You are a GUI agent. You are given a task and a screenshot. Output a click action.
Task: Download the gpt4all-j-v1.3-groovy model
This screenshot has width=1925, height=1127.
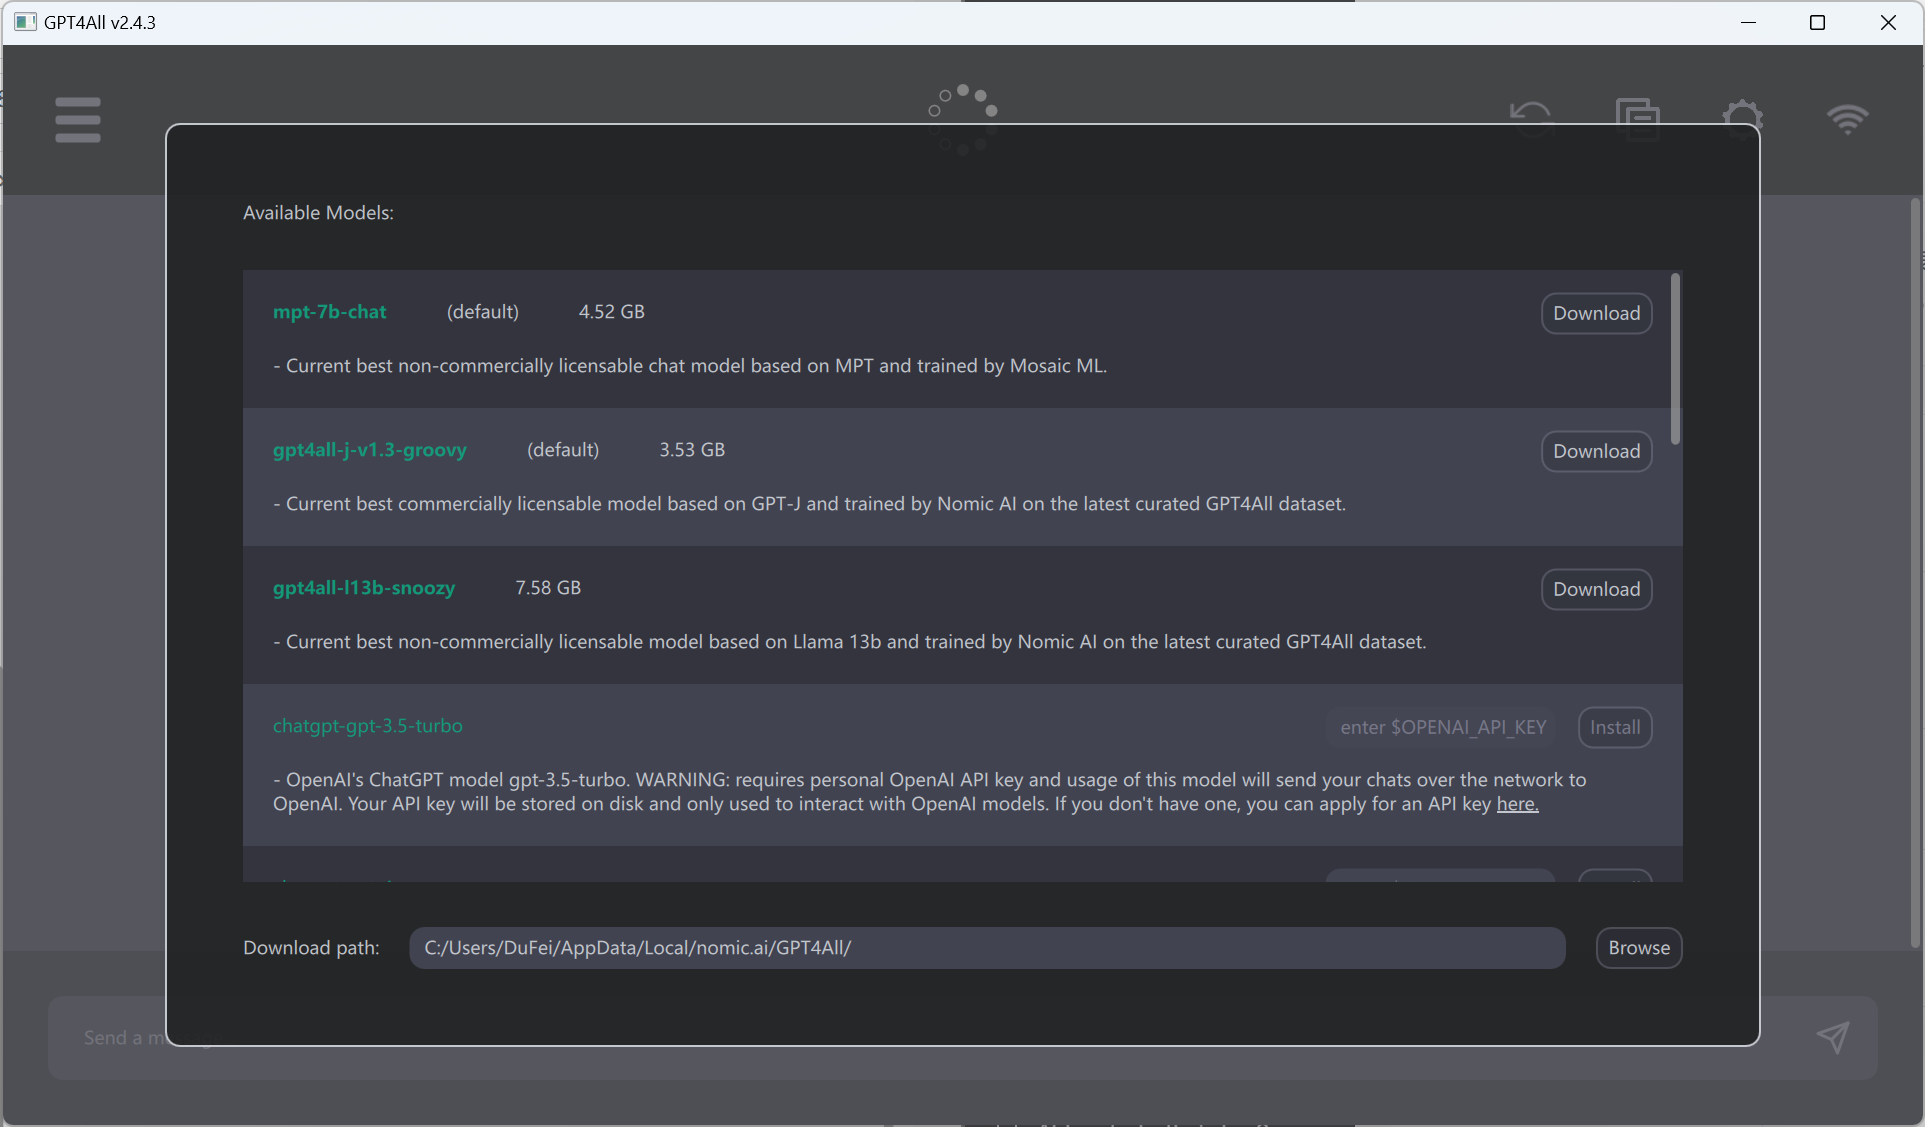pyautogui.click(x=1596, y=451)
